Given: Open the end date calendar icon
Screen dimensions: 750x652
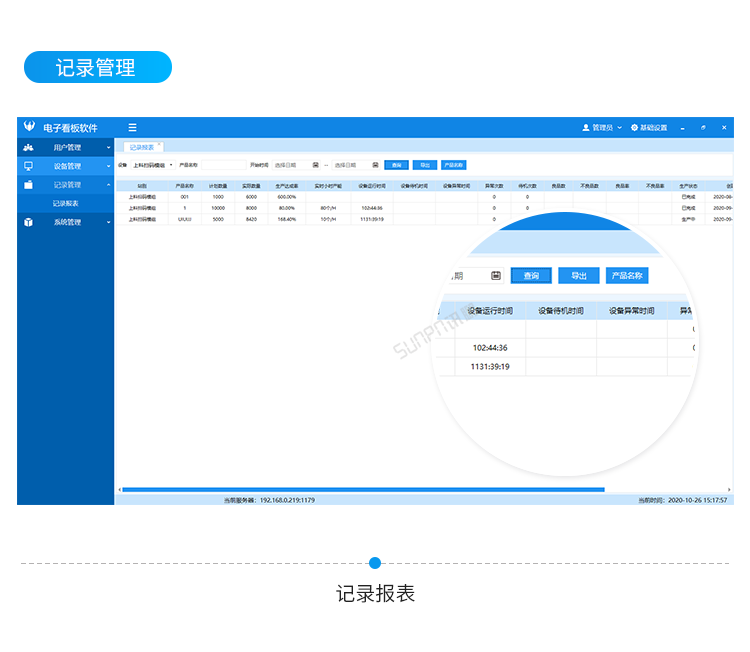Looking at the screenshot, I should click(375, 164).
